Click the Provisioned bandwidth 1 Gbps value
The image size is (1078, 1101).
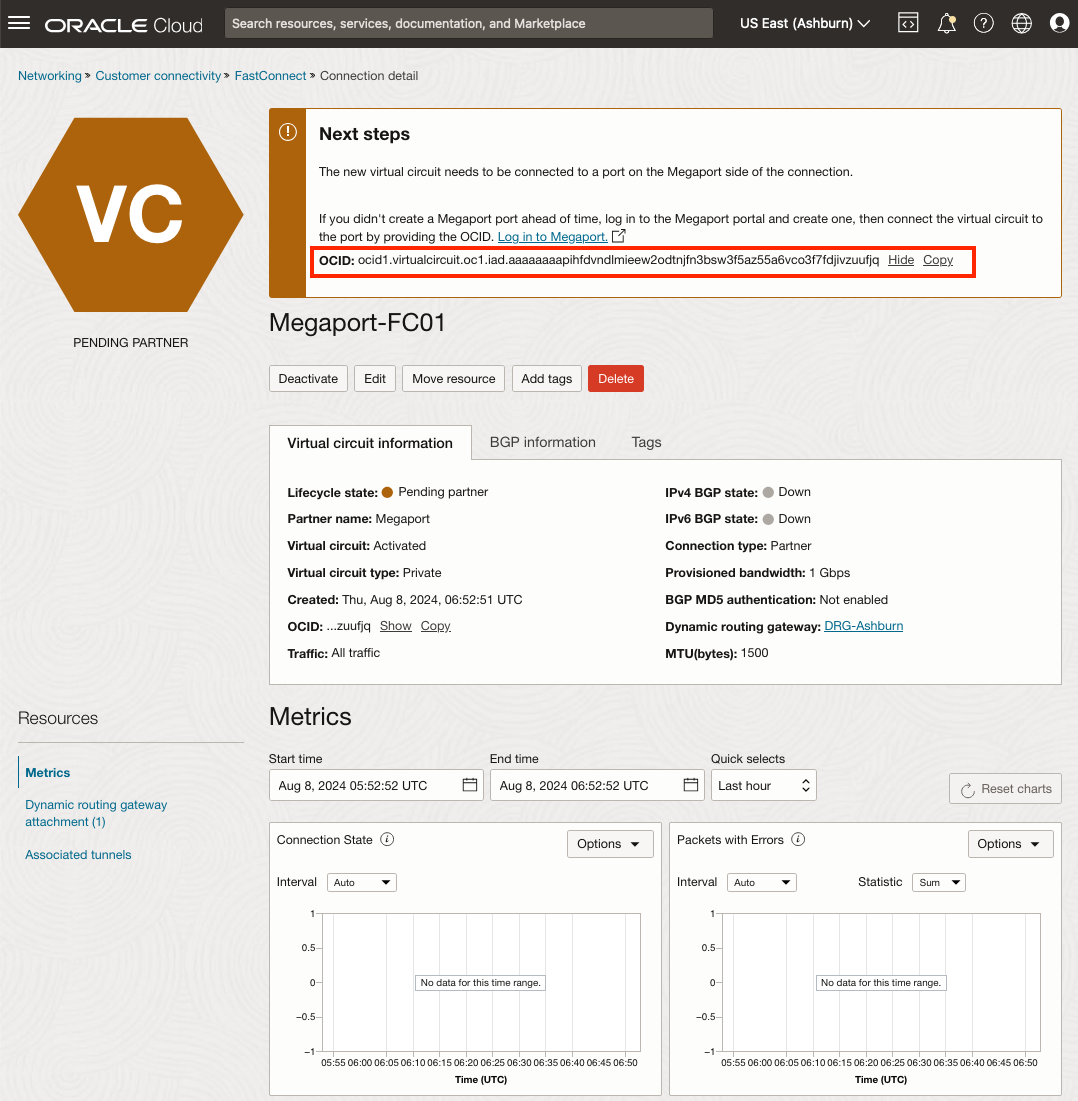tap(829, 573)
